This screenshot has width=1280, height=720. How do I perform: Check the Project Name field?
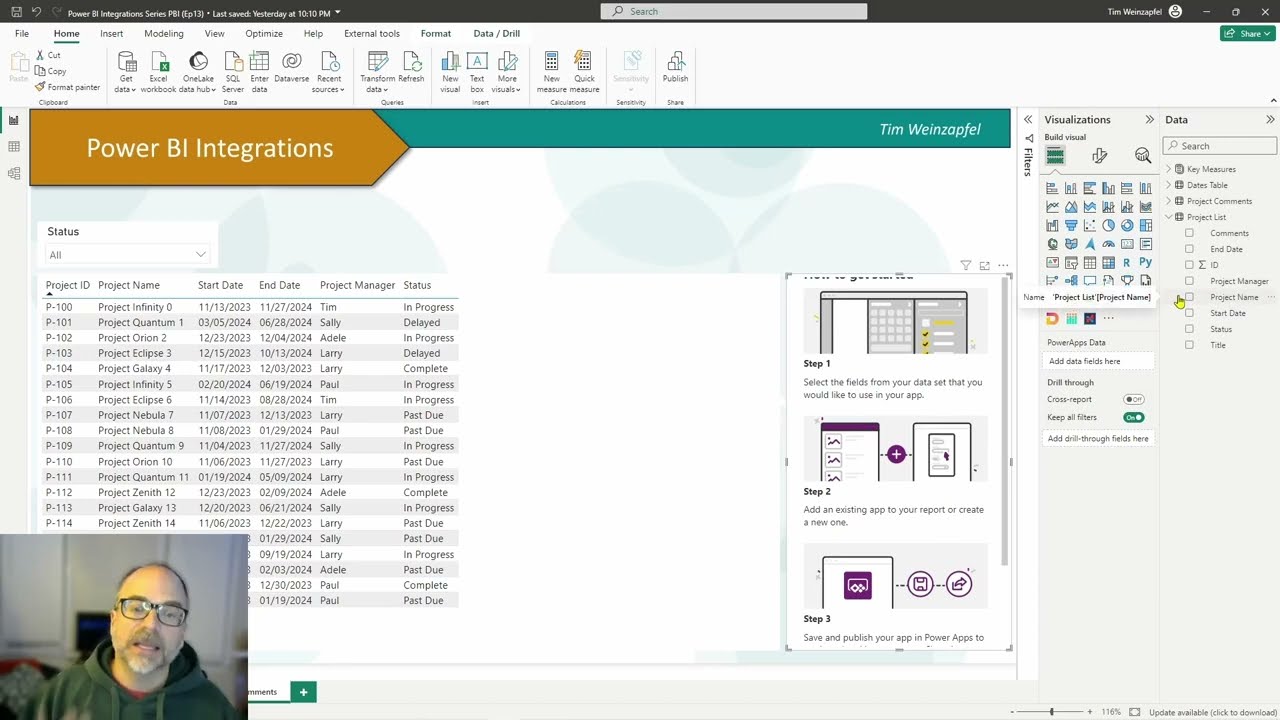pyautogui.click(x=1189, y=297)
